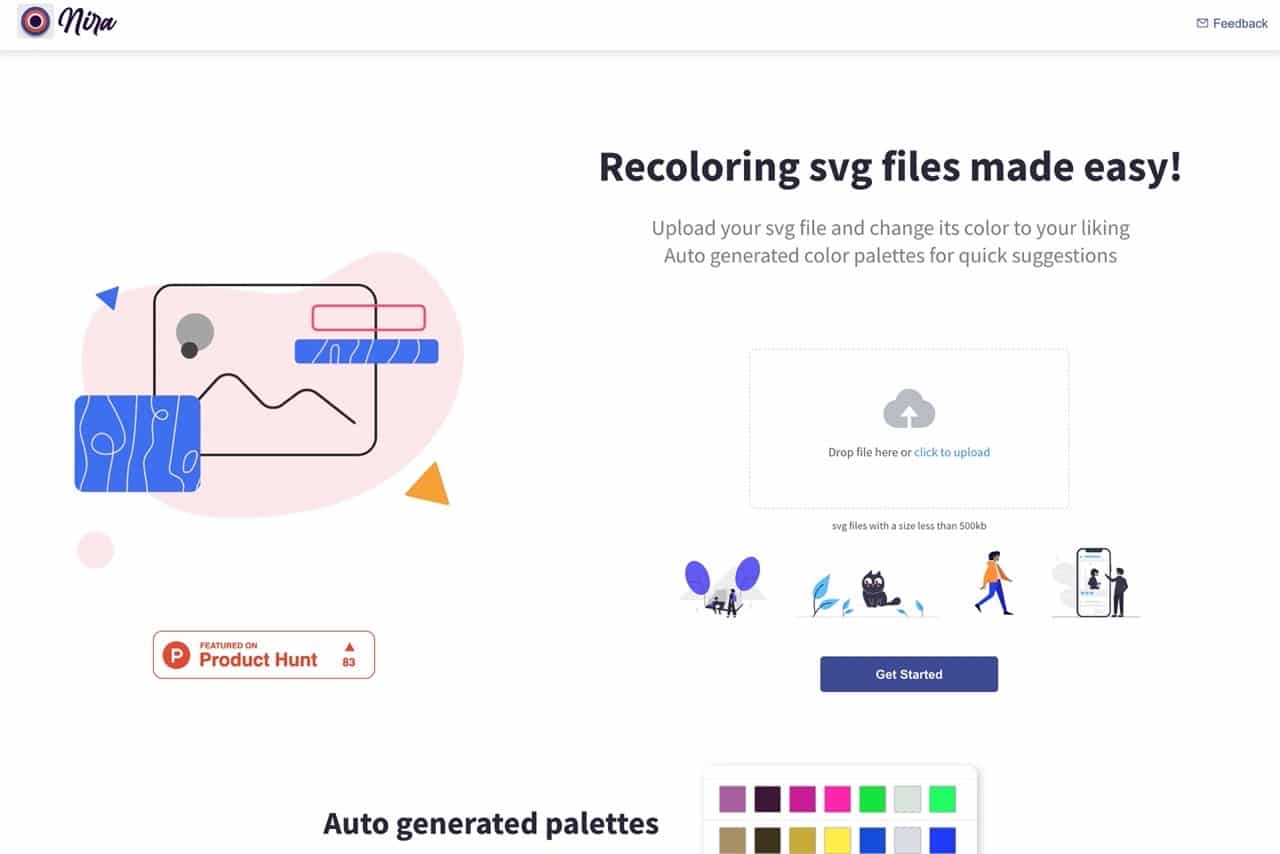The width and height of the screenshot is (1280, 854).
Task: Click the 'Recoloring svg files made easy!' heading
Action: click(x=890, y=167)
